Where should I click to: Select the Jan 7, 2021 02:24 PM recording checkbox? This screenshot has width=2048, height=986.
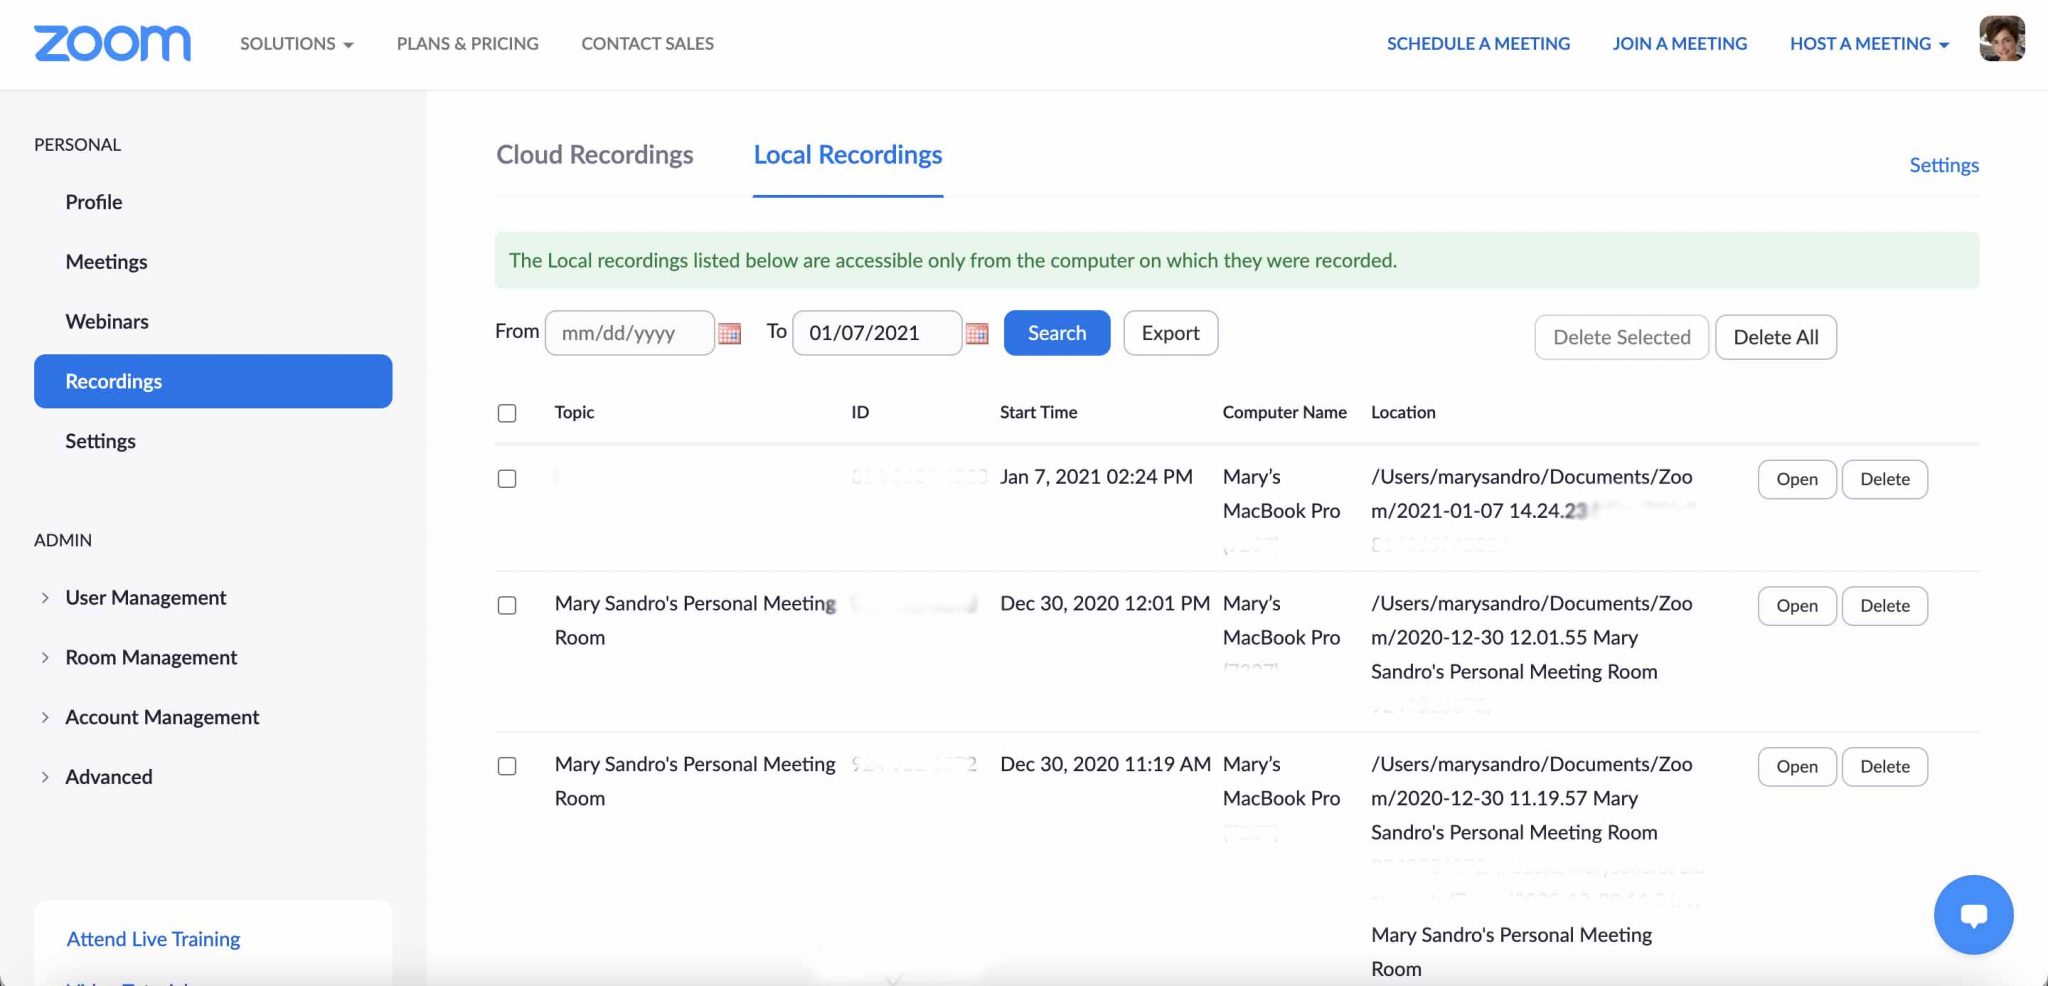[x=507, y=479]
